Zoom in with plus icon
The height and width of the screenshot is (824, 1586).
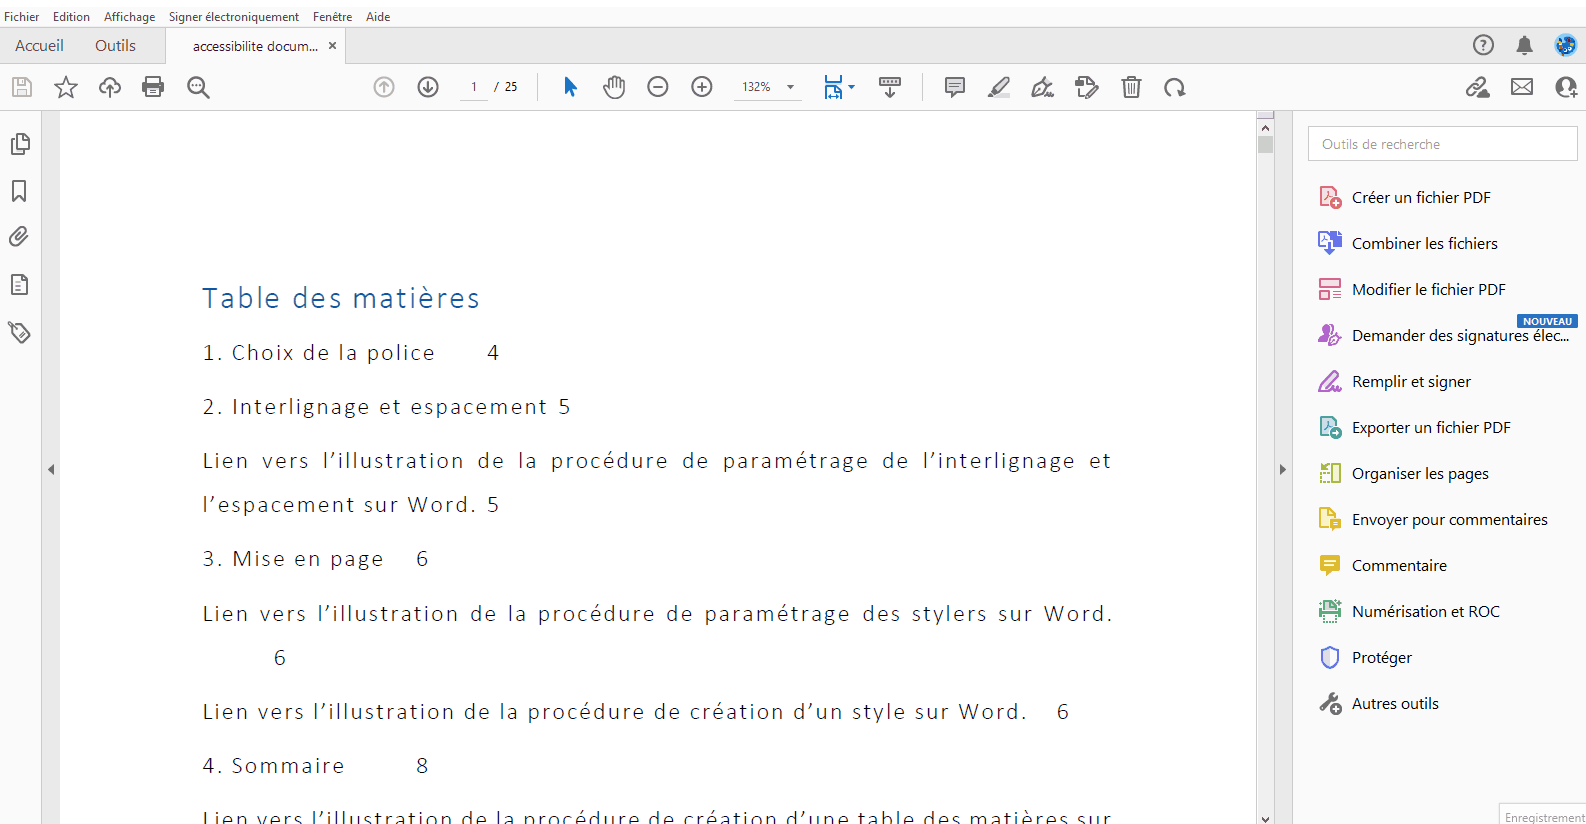pos(702,87)
